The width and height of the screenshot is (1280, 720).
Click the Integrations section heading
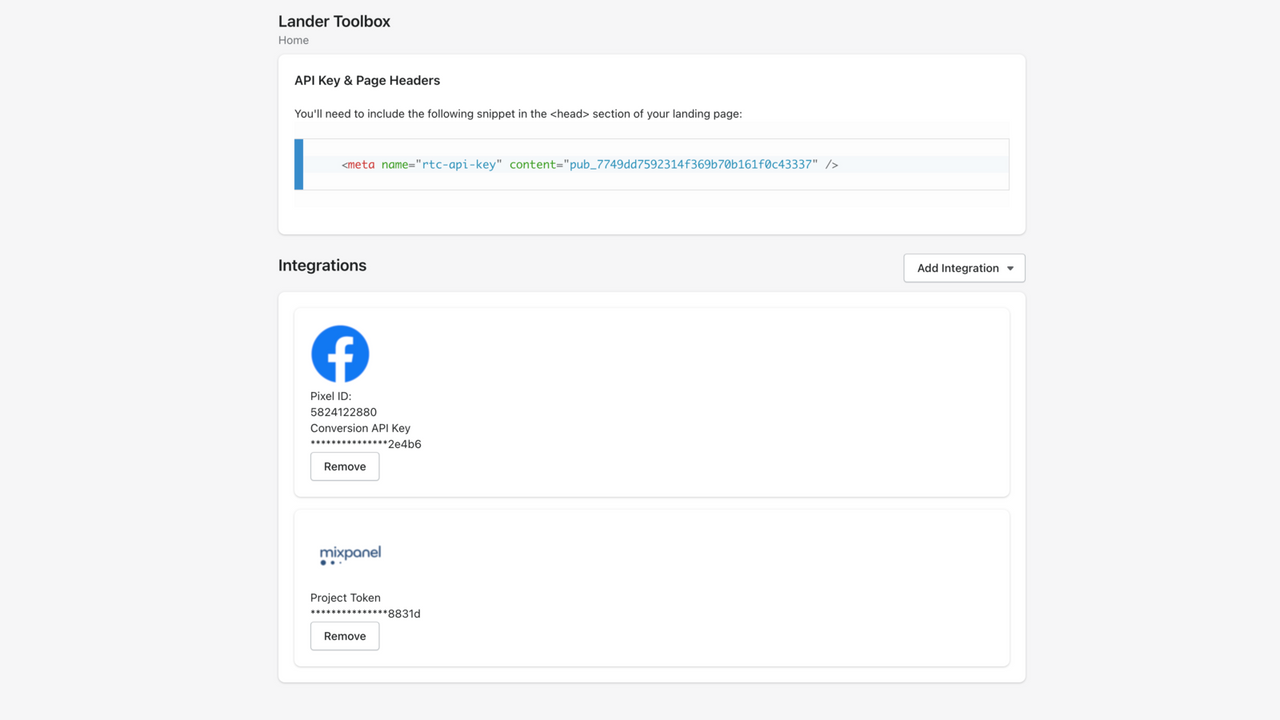click(322, 265)
